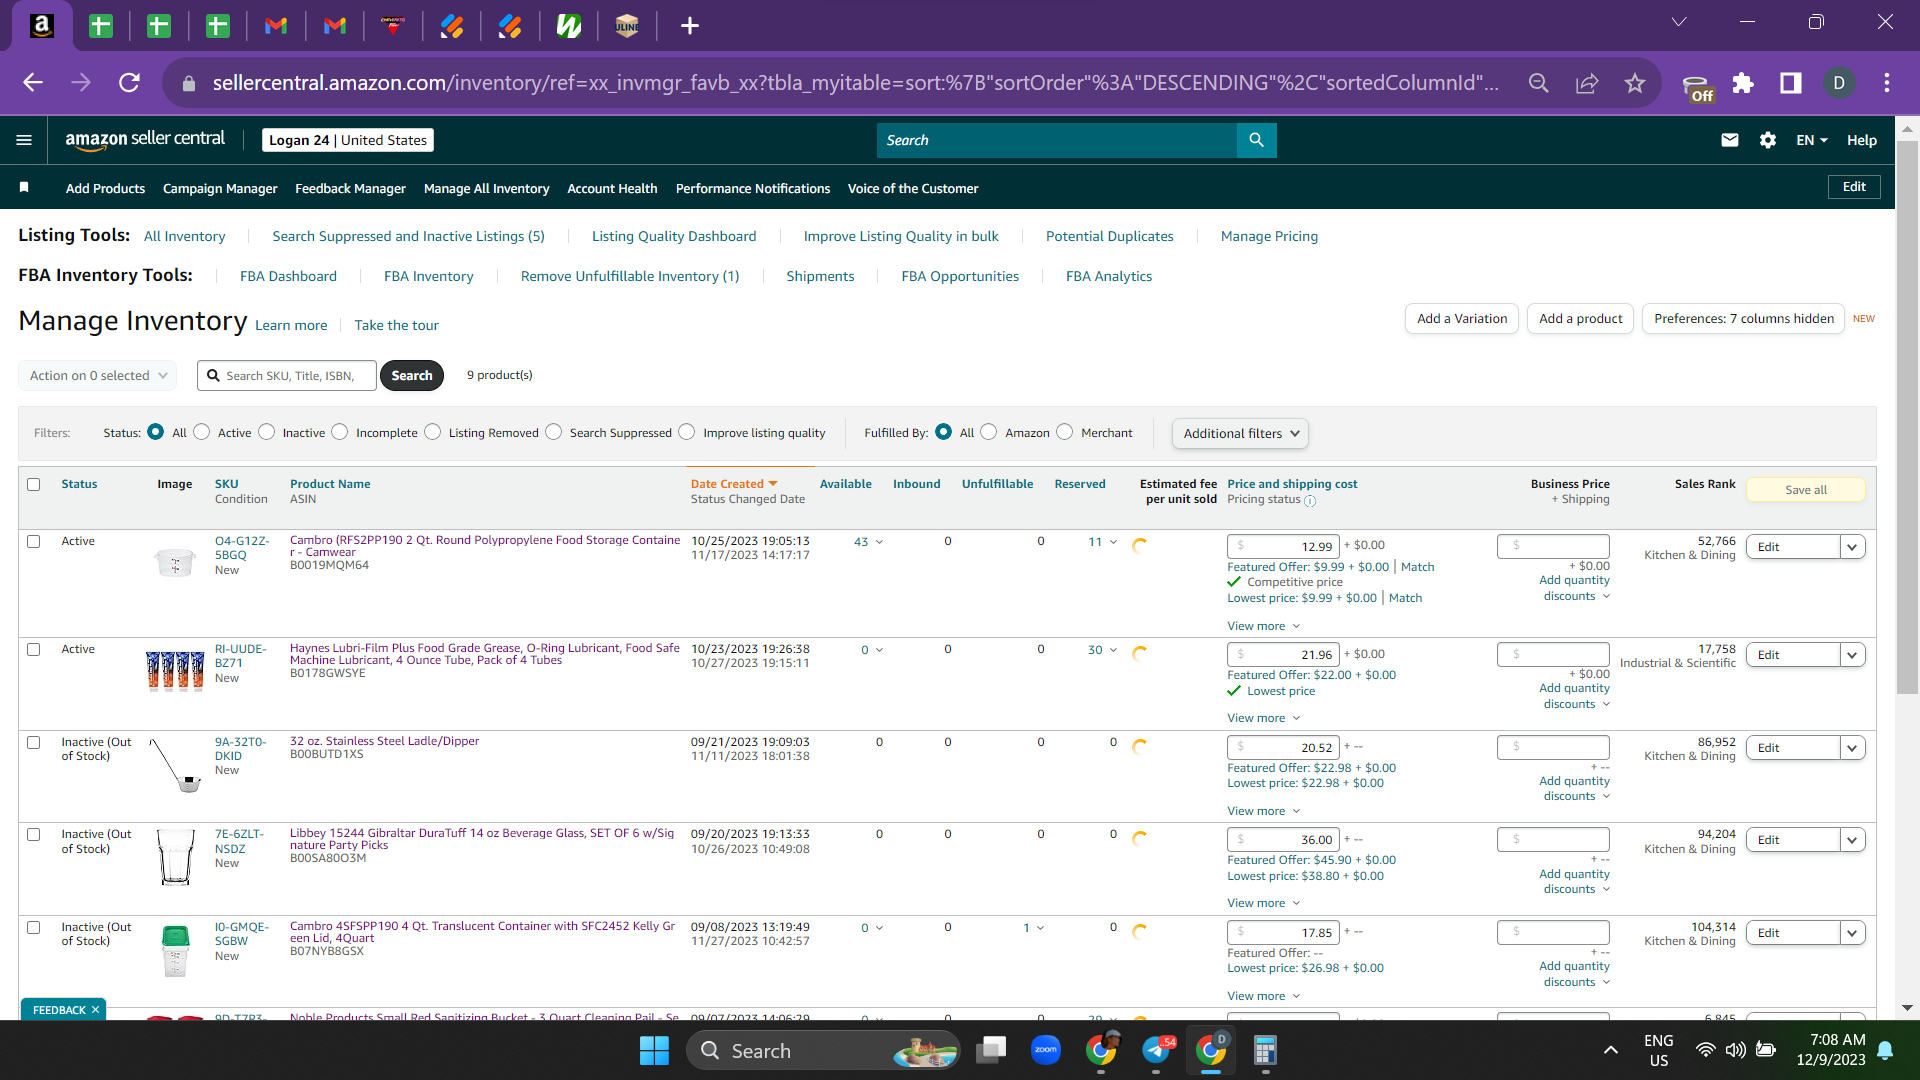Click the Save all button
The width and height of the screenshot is (1920, 1080).
coord(1805,490)
